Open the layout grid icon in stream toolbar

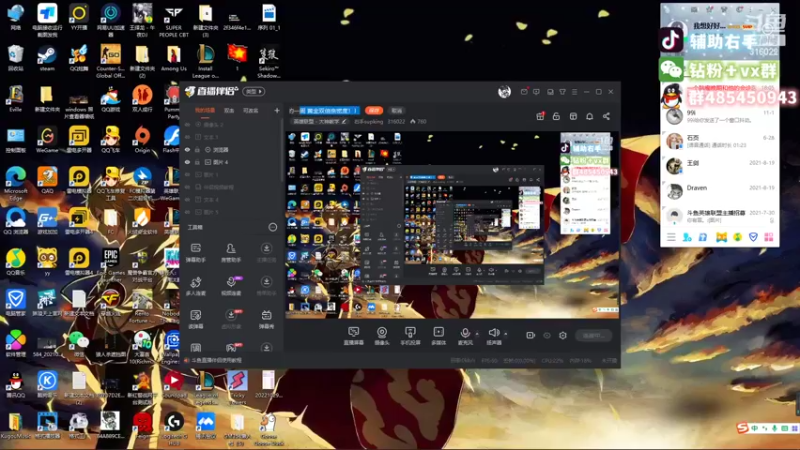point(573,116)
